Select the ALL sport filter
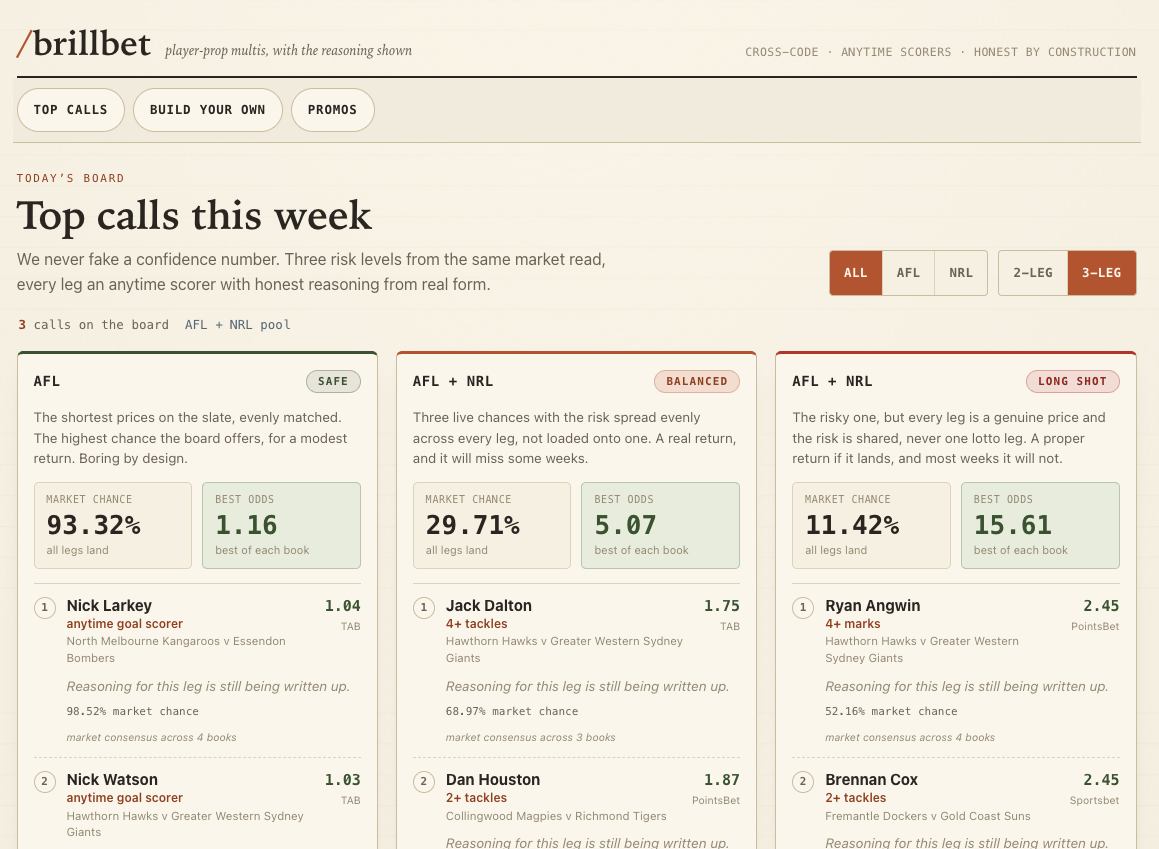 (x=855, y=273)
